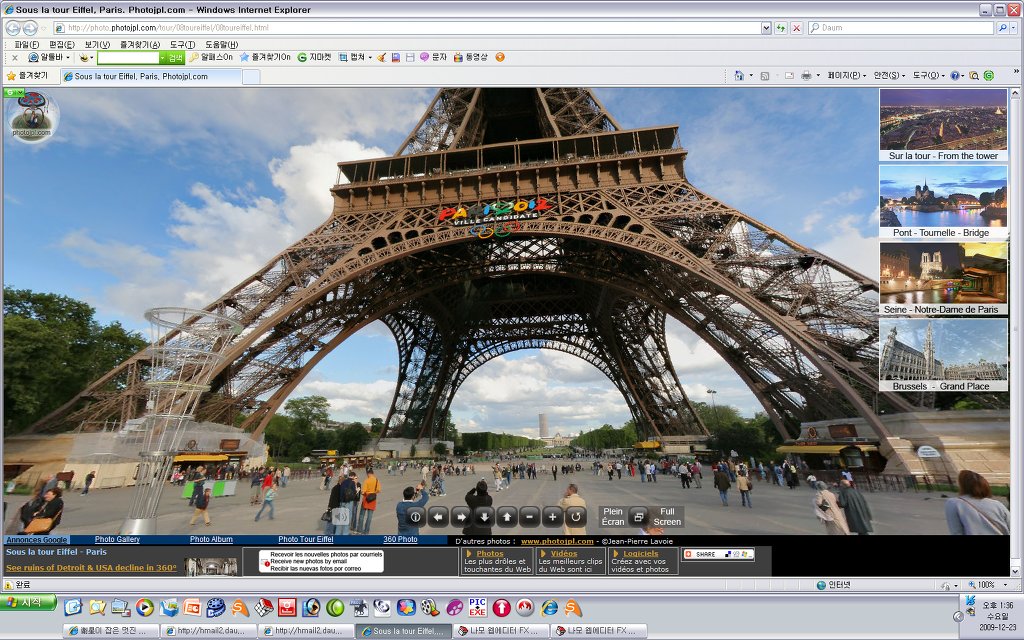Toggle the panorama sound speaker icon
The height and width of the screenshot is (640, 1024).
tap(340, 517)
